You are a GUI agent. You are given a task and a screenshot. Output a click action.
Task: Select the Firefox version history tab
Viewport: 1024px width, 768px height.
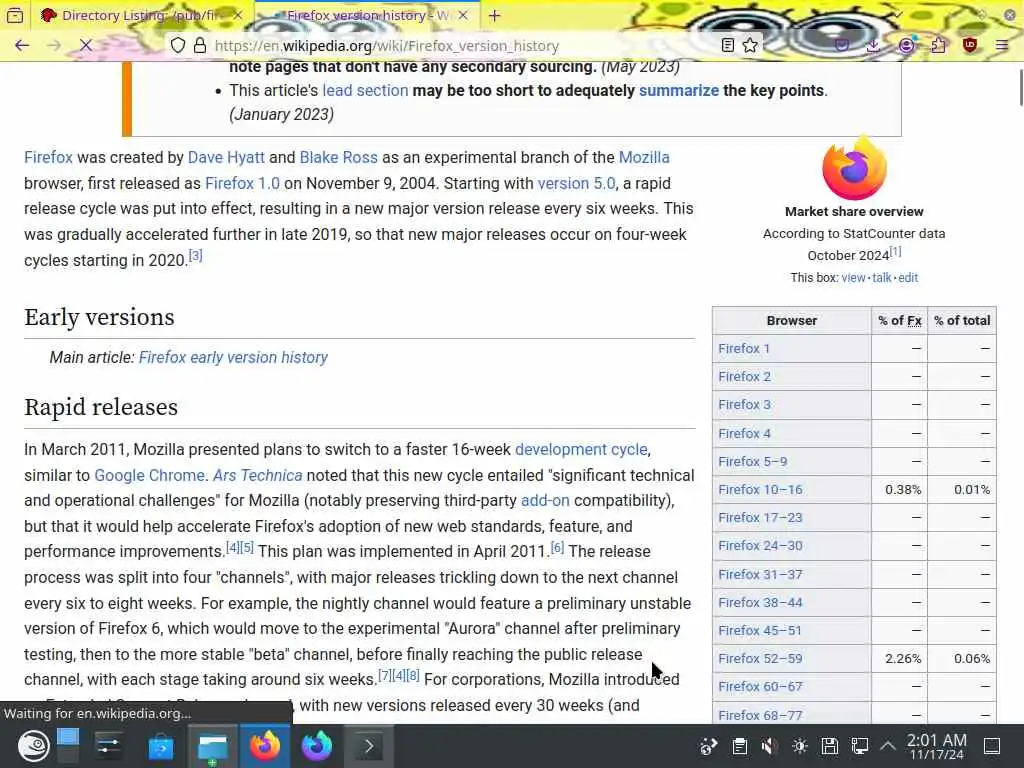(367, 15)
